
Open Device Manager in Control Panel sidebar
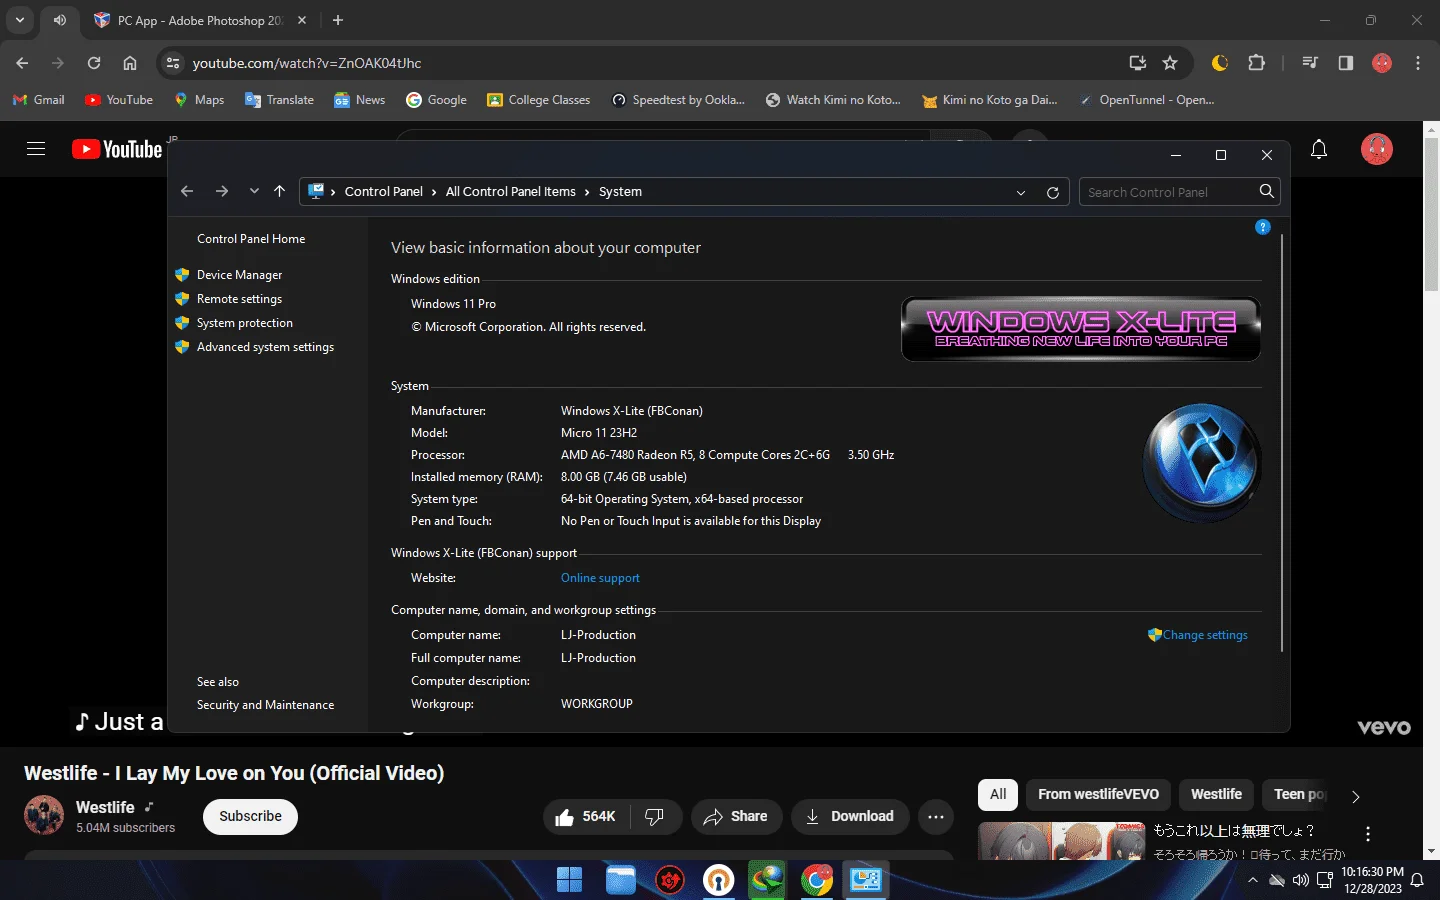[x=239, y=275]
